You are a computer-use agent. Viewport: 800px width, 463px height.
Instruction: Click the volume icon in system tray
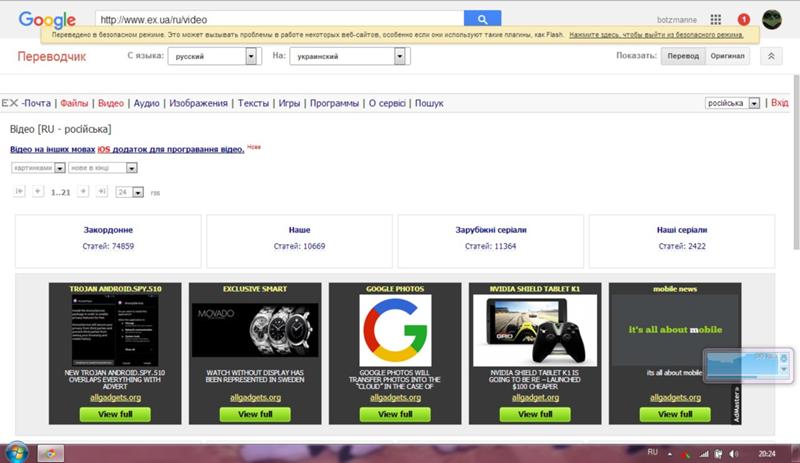point(733,453)
